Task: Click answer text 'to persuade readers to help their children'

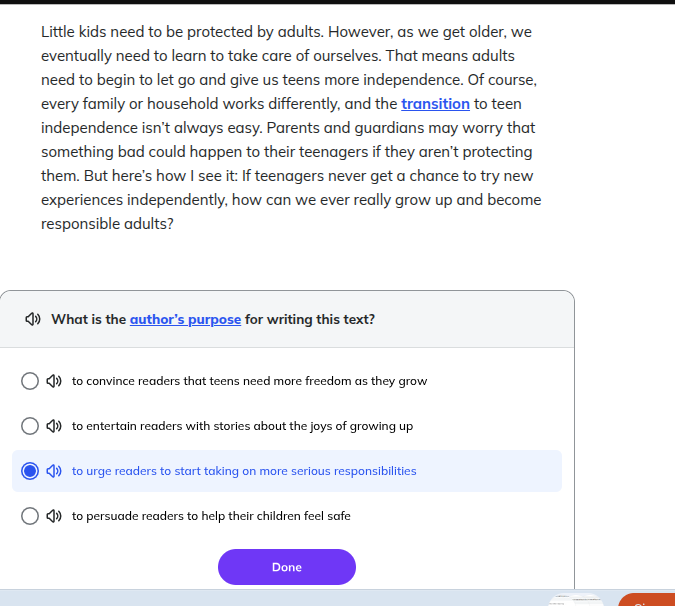Action: point(211,516)
